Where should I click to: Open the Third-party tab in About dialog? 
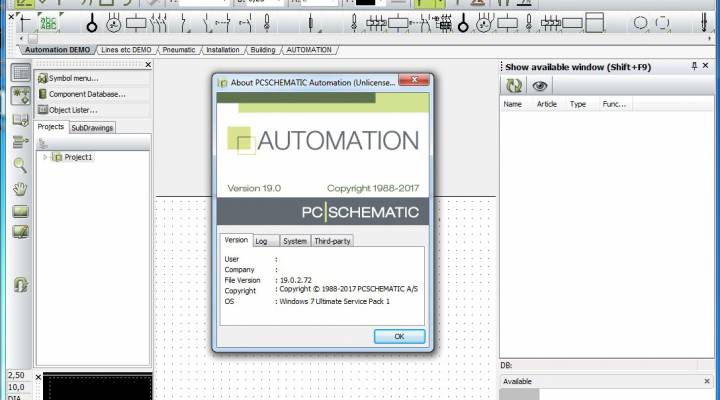pyautogui.click(x=332, y=241)
